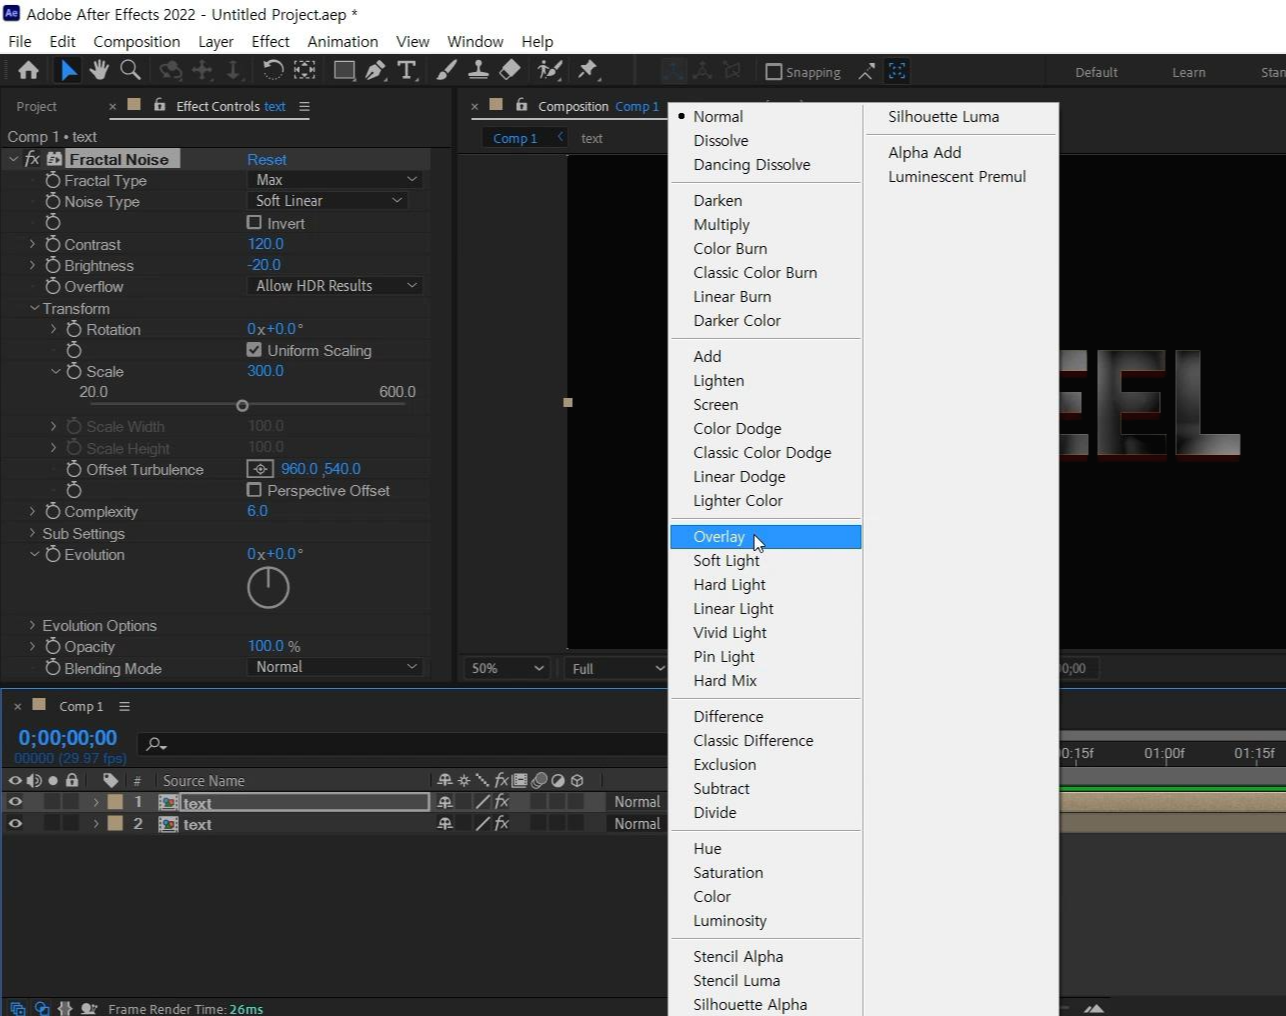The image size is (1286, 1016).
Task: Click the Comp 1 breadcrumb button
Action: point(515,138)
